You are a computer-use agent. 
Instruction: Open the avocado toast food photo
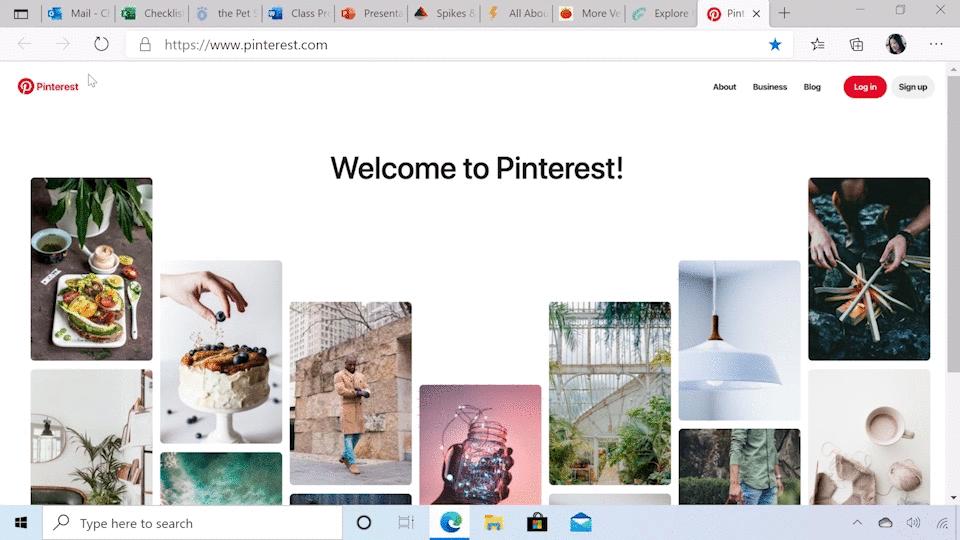tap(91, 269)
